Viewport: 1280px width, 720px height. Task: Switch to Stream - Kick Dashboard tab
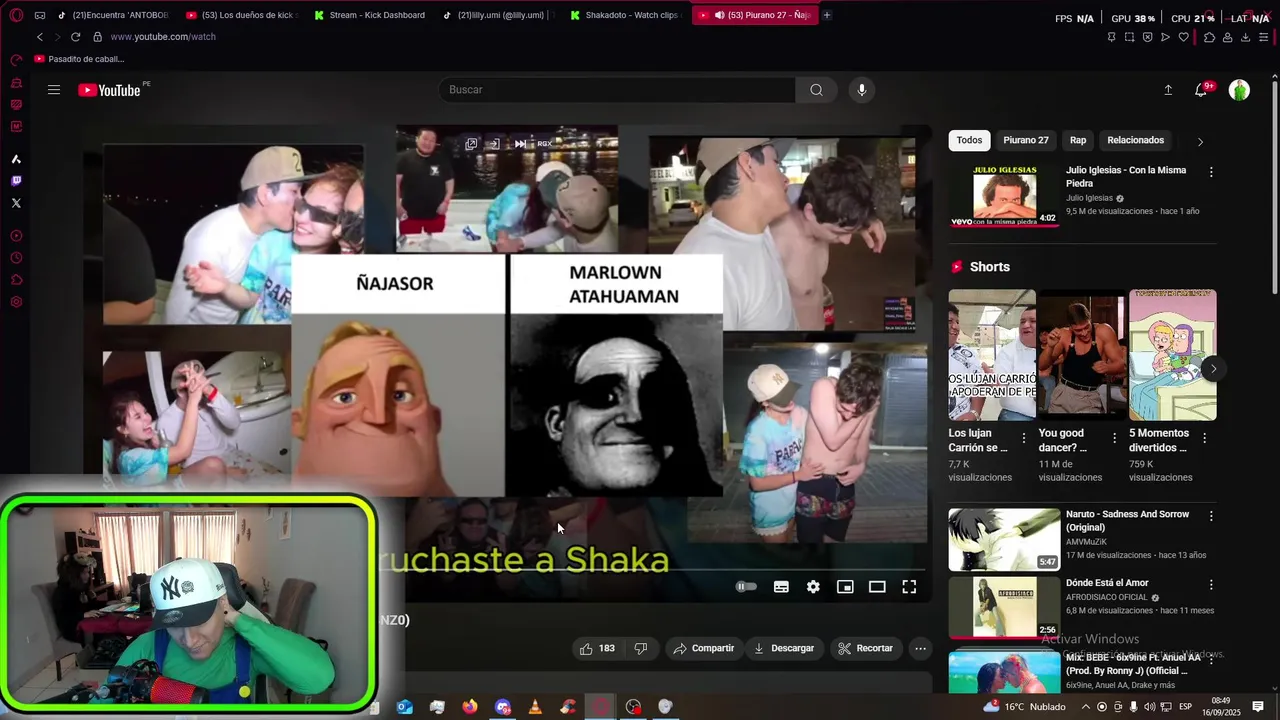click(369, 15)
